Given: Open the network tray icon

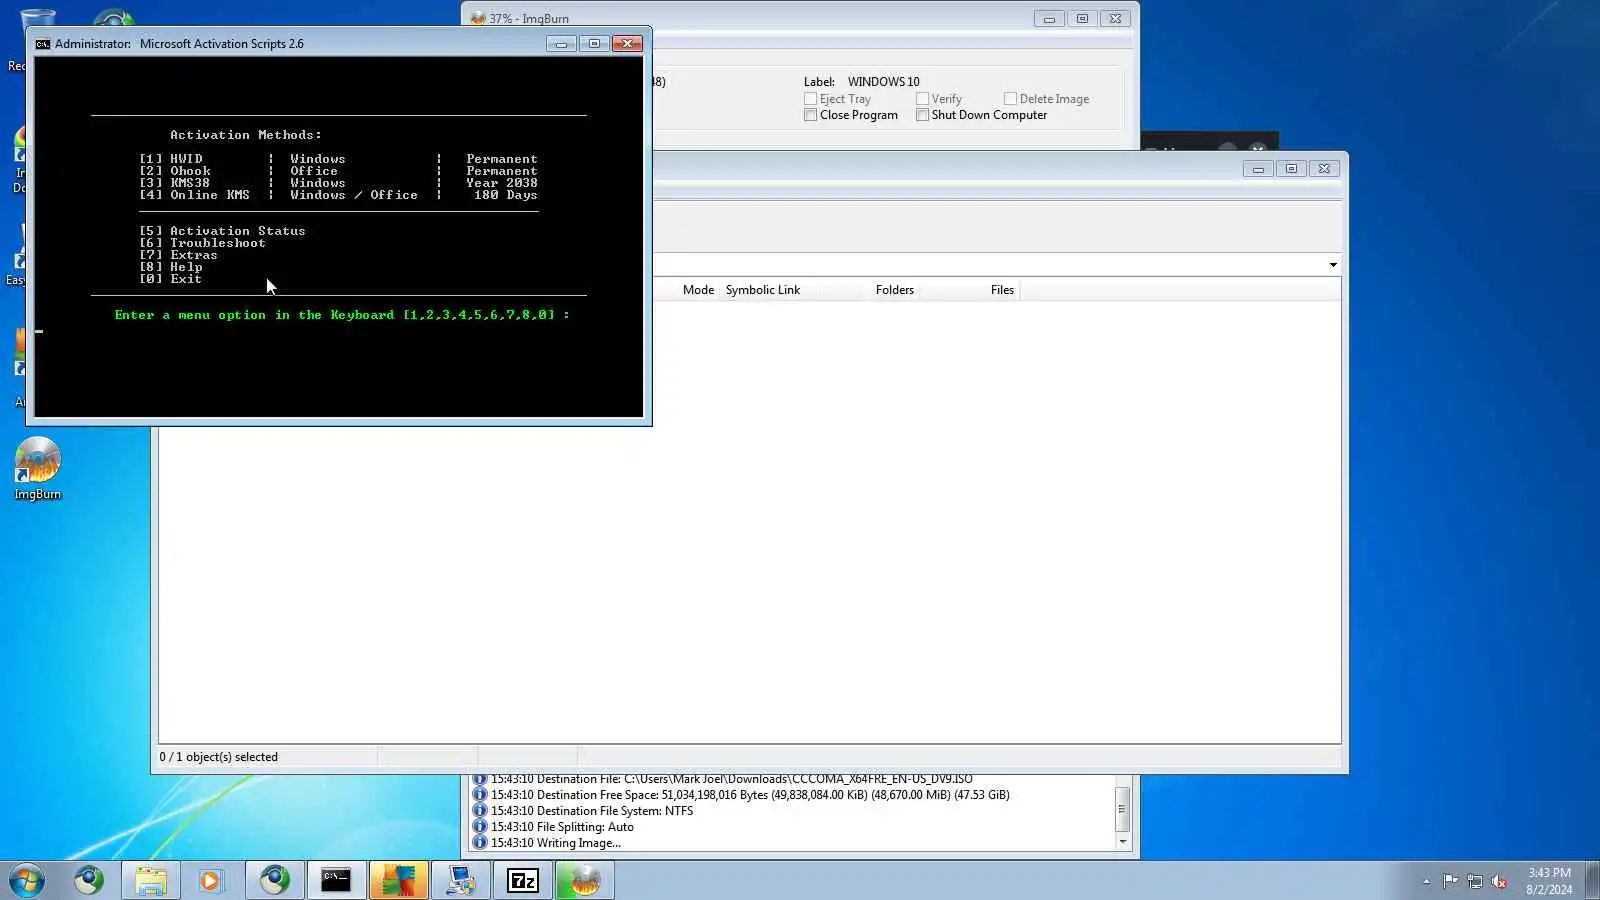Looking at the screenshot, I should 1475,881.
